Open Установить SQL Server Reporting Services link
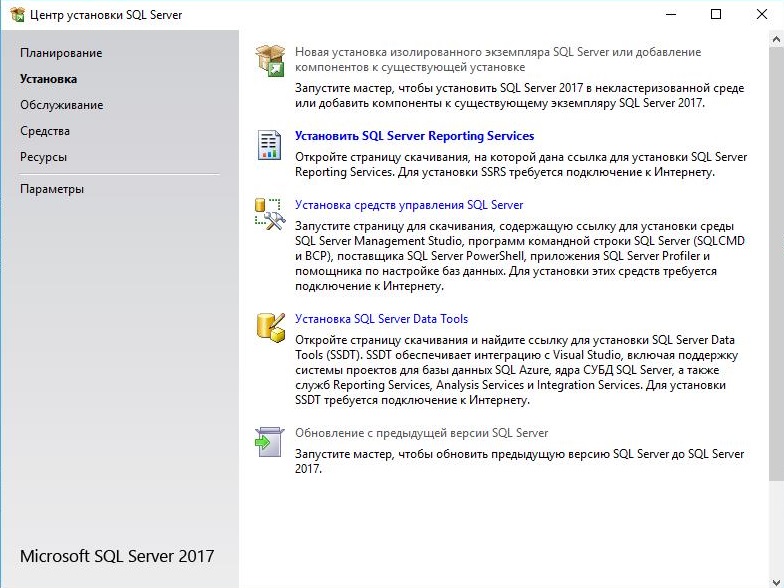The width and height of the screenshot is (784, 588). coord(414,136)
